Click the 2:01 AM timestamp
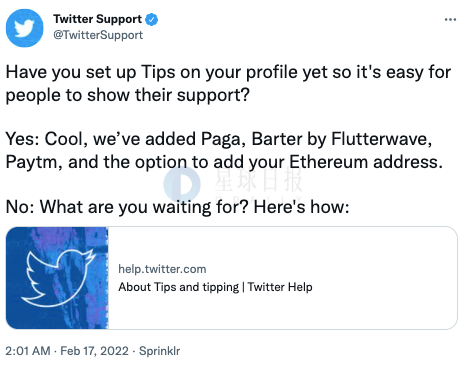Screen dimensions: 466x369 28,351
